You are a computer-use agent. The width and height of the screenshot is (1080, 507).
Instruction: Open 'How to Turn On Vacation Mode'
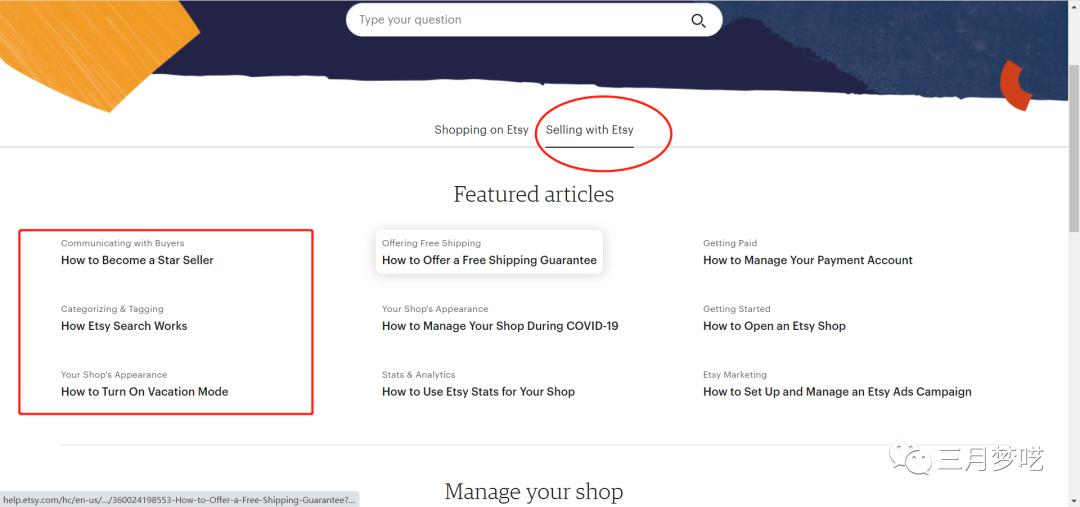(145, 392)
